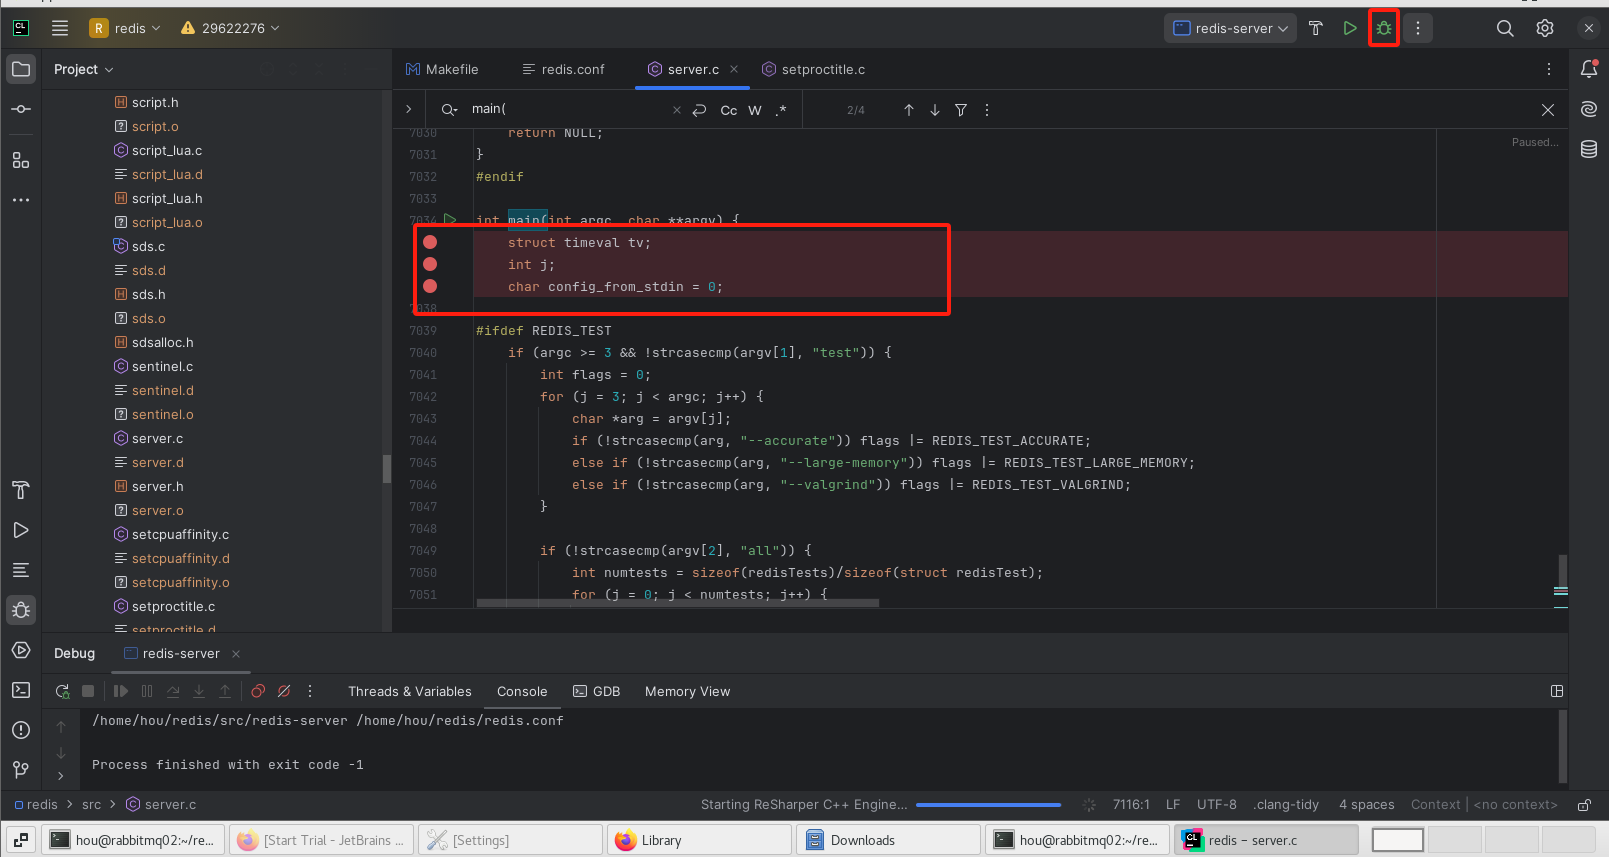The width and height of the screenshot is (1609, 857).
Task: Remove breakpoint on 'int j;' line
Action: [430, 264]
